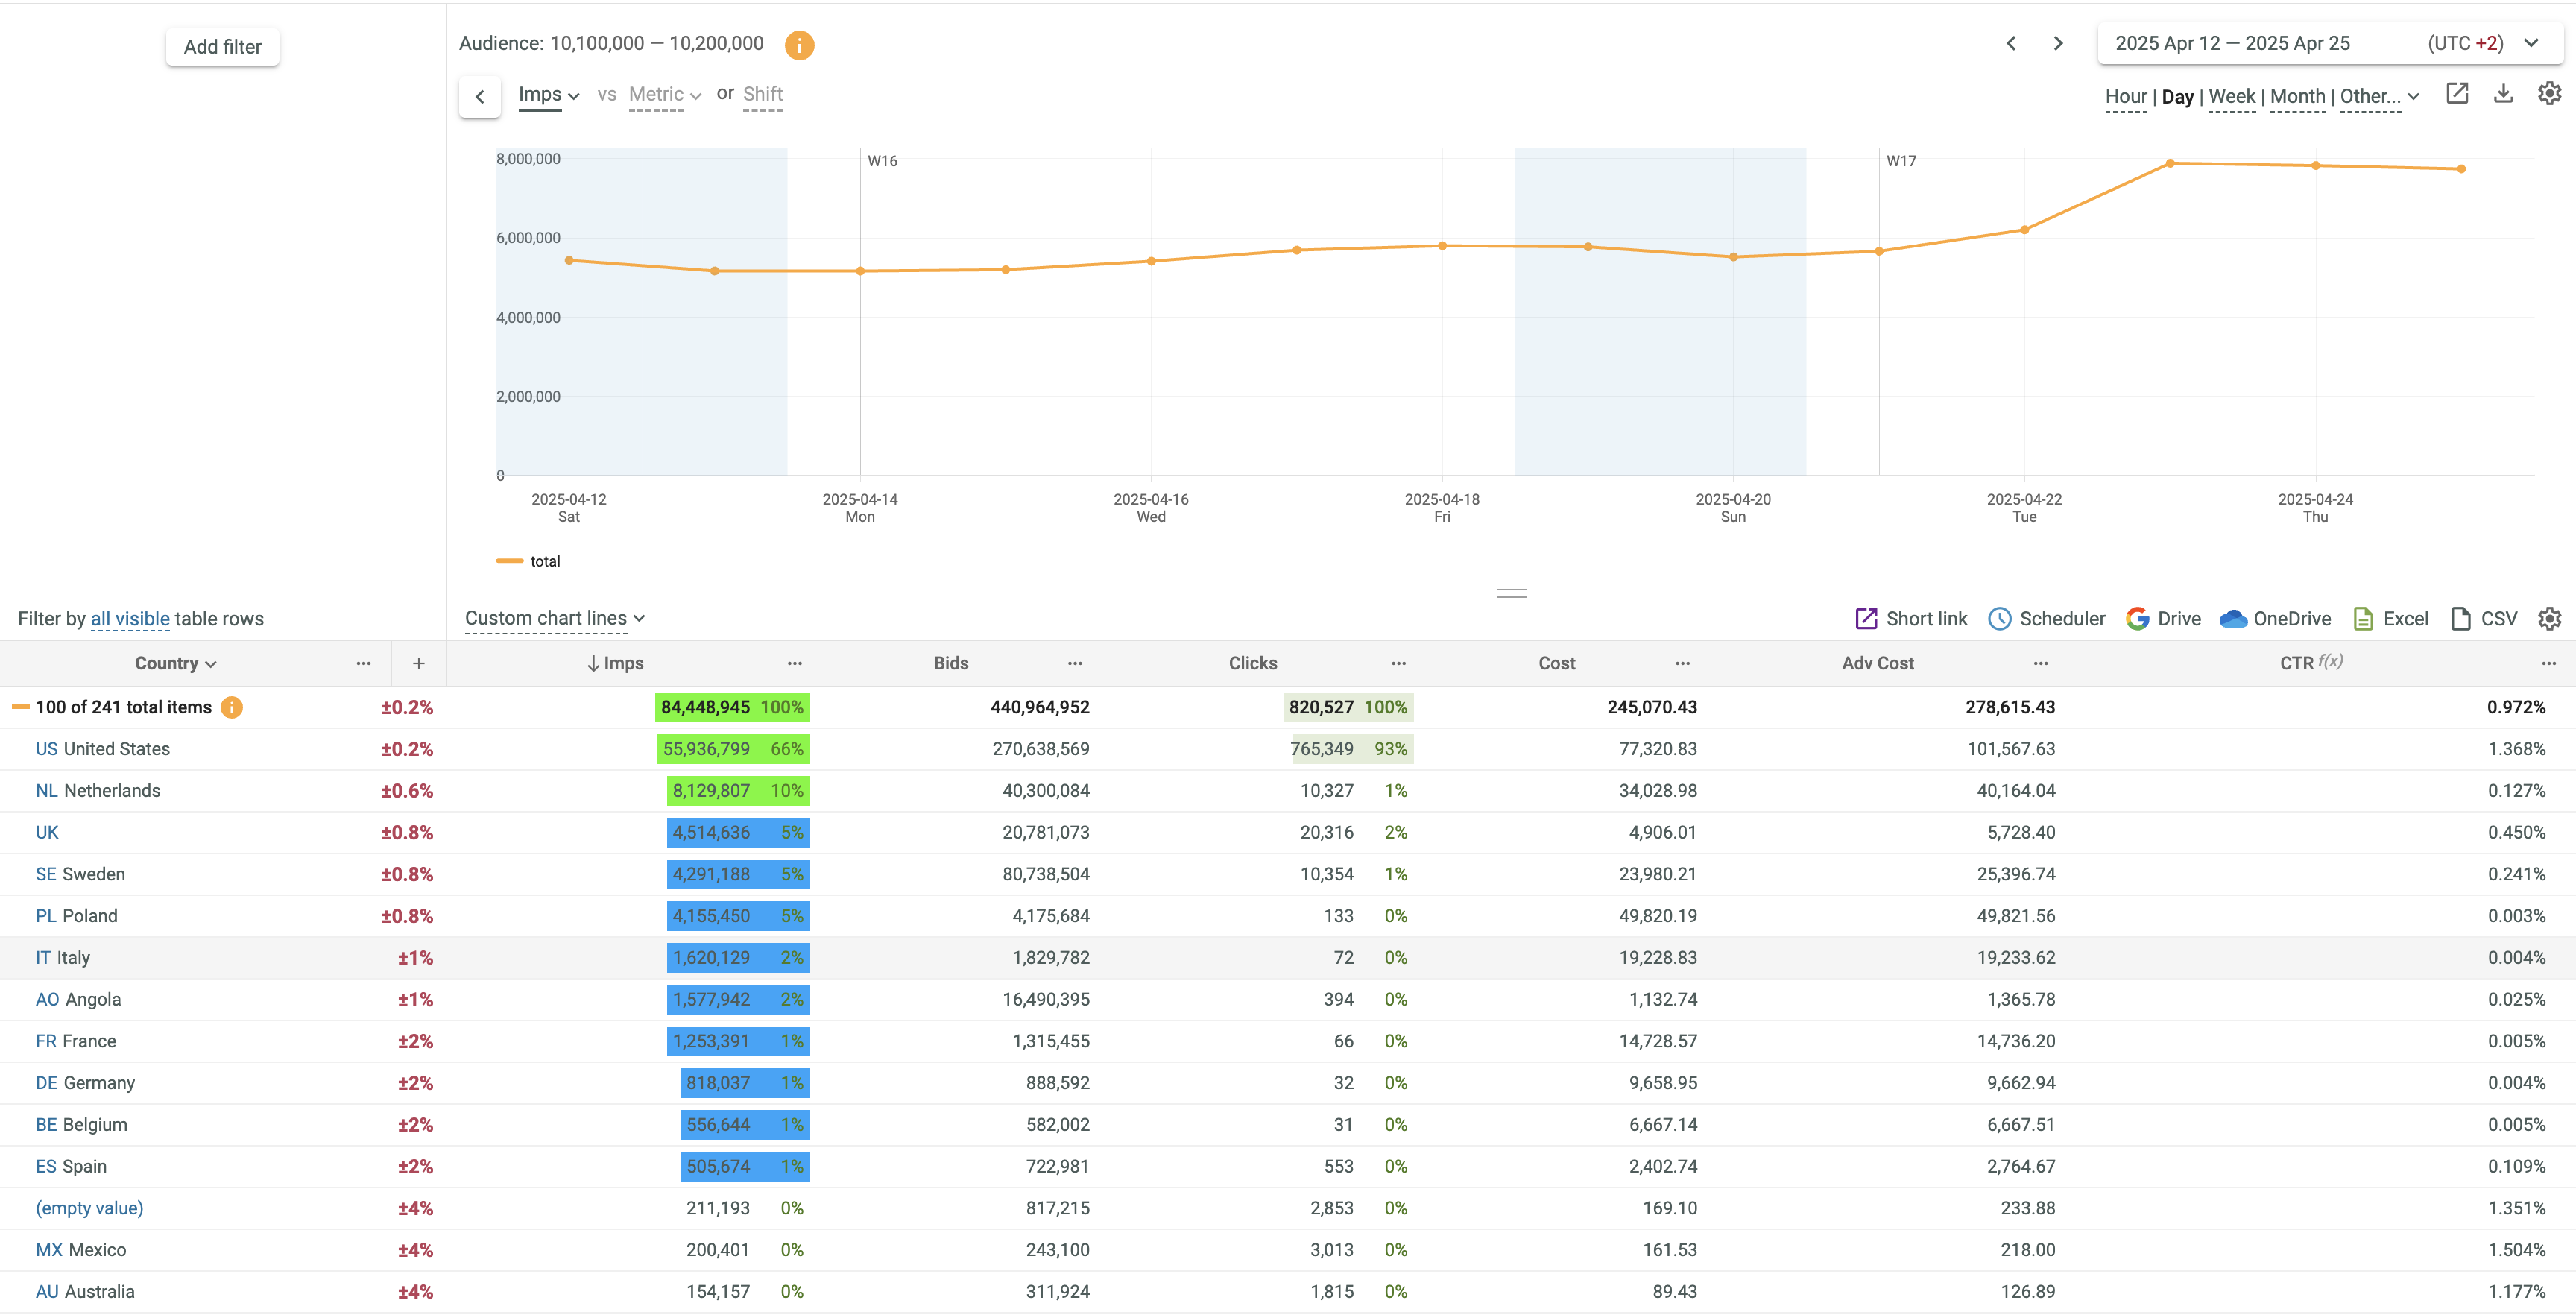Click the US United States row link

102,749
